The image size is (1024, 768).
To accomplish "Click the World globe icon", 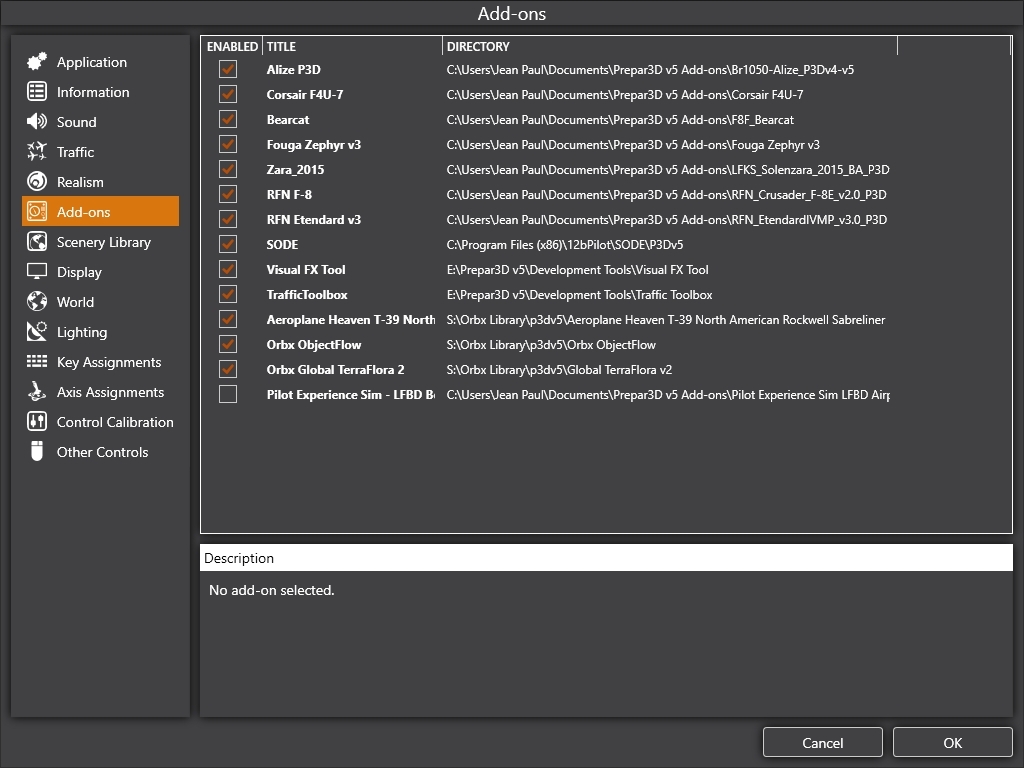I will [37, 302].
